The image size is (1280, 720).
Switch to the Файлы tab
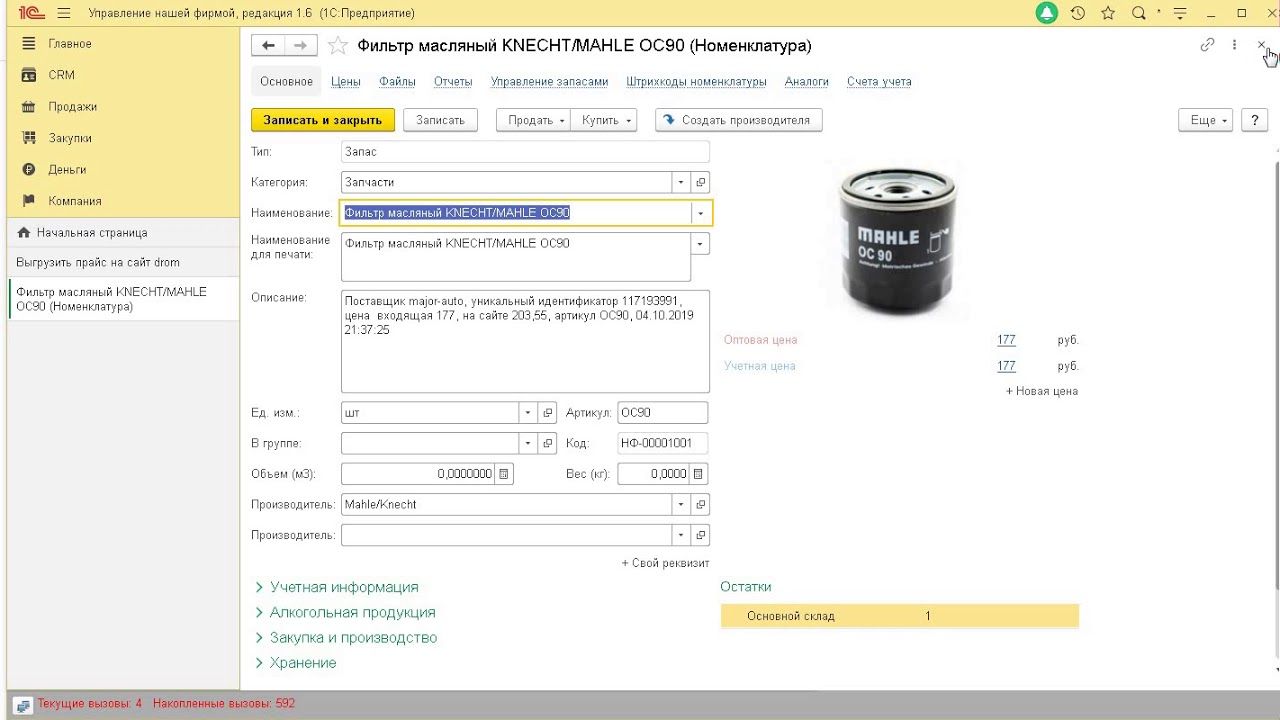pos(397,82)
